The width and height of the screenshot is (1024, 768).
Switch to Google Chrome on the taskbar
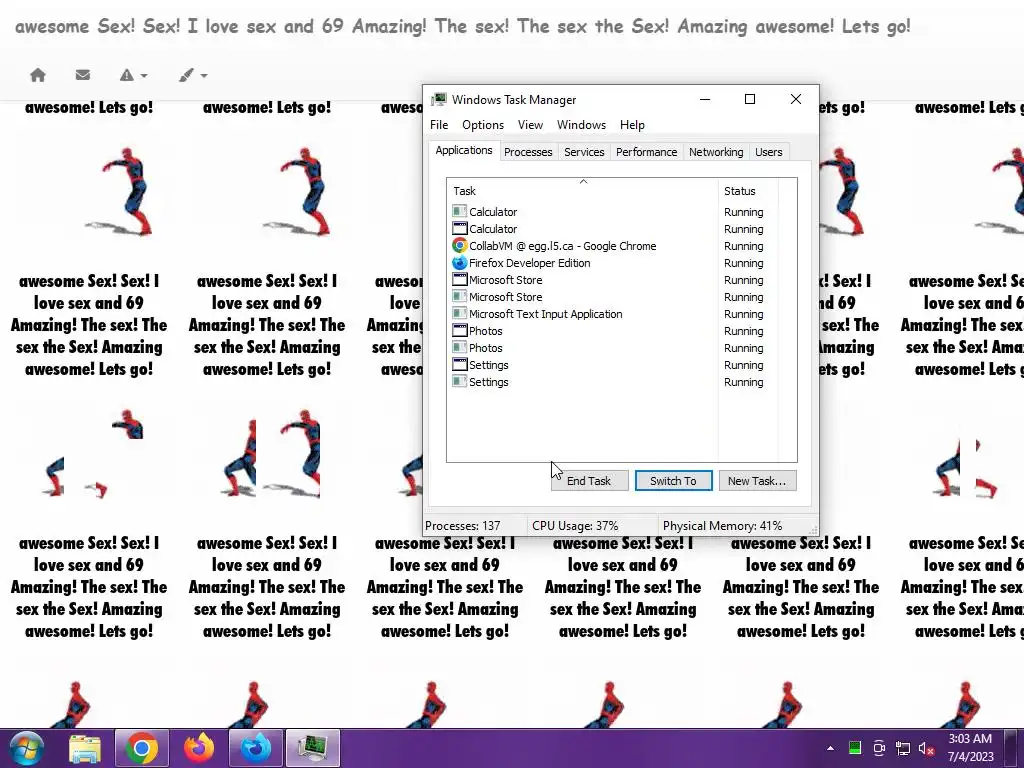[142, 748]
